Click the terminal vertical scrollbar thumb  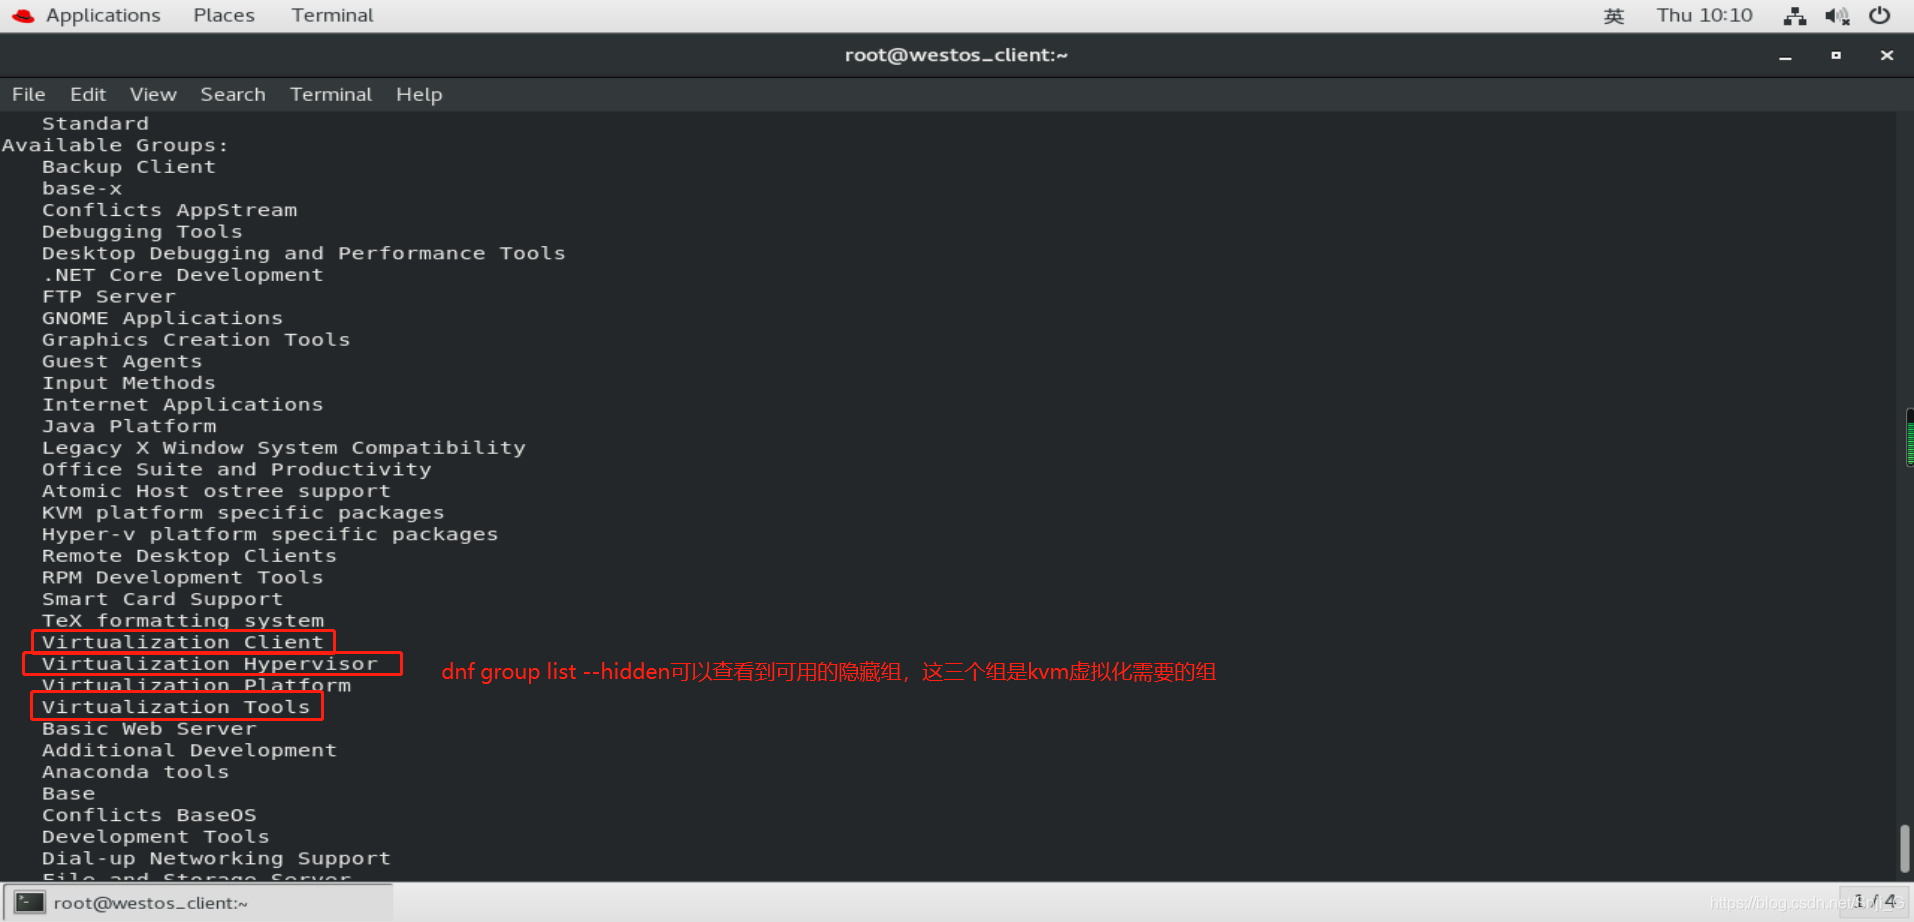[1905, 848]
